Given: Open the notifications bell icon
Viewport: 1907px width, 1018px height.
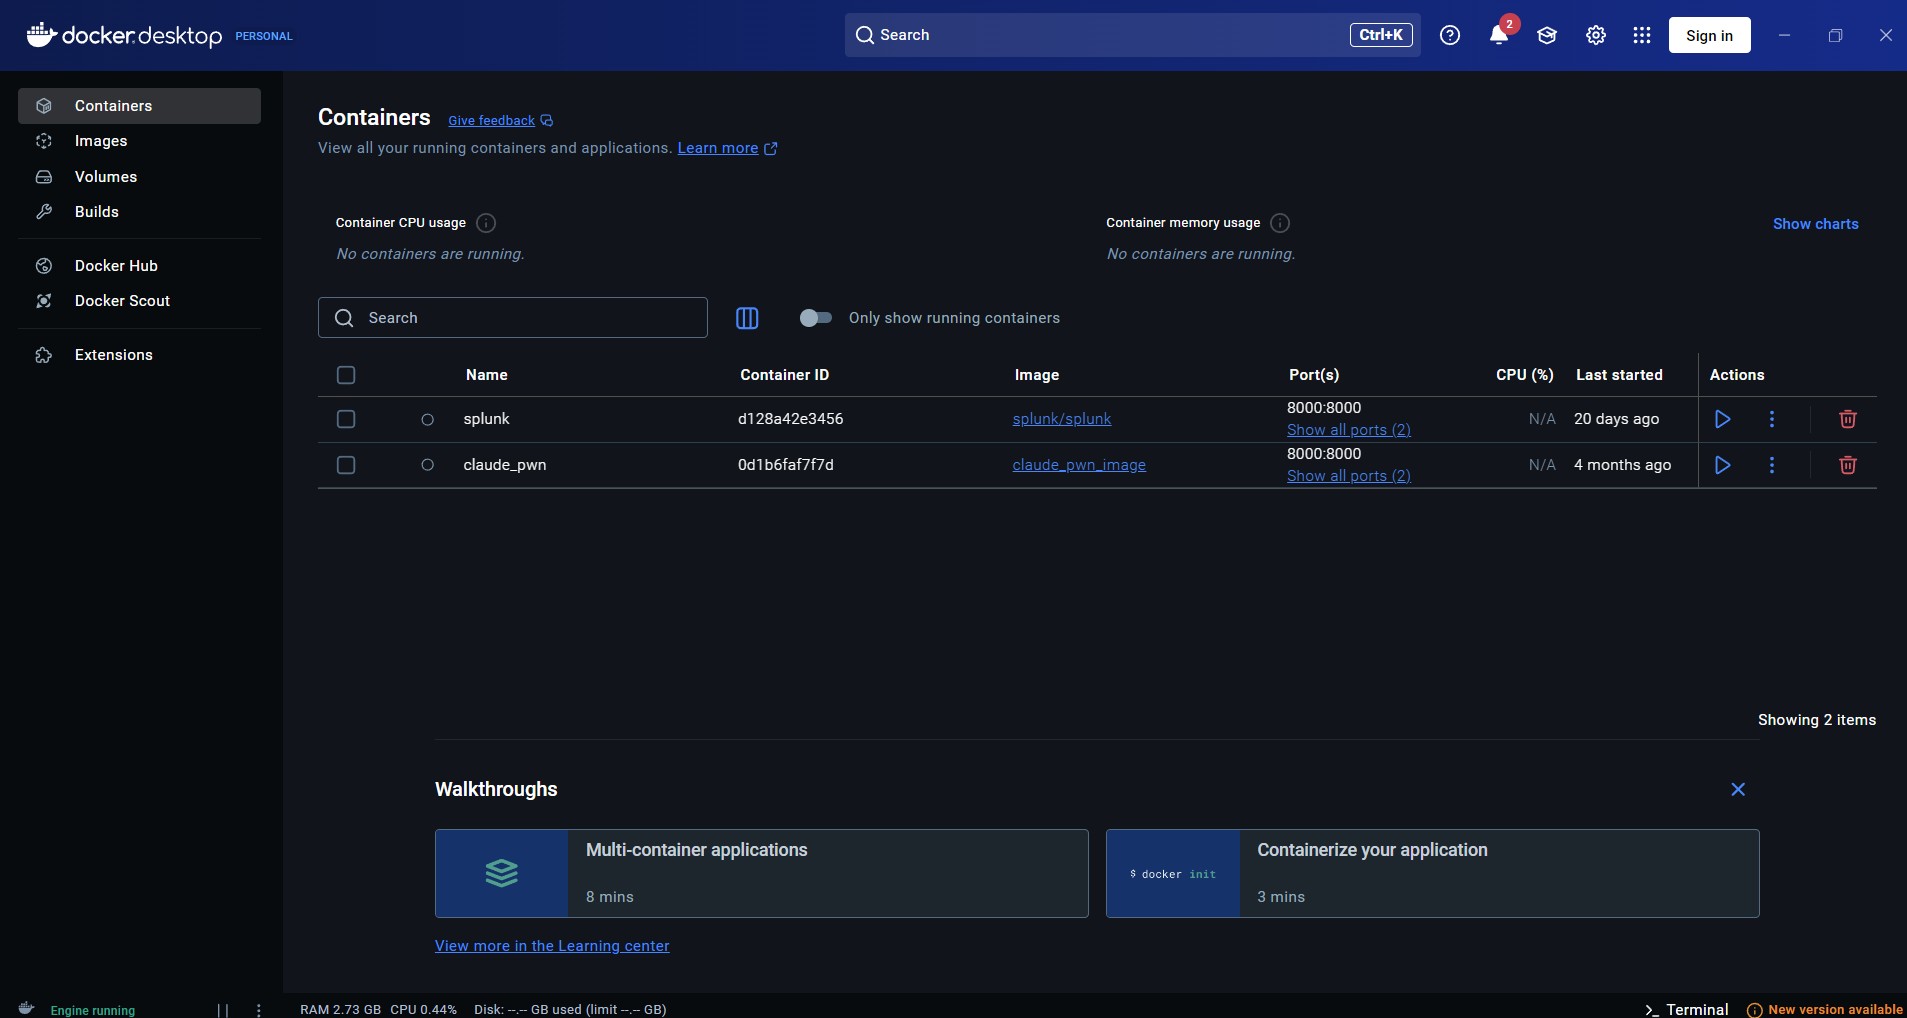Looking at the screenshot, I should pos(1498,35).
